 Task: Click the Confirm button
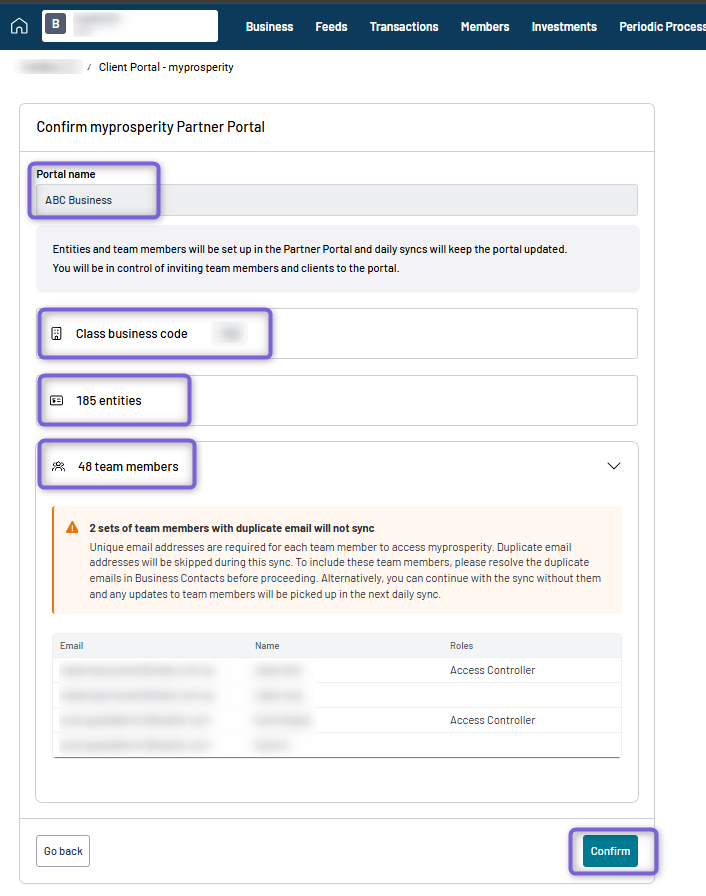click(x=610, y=851)
